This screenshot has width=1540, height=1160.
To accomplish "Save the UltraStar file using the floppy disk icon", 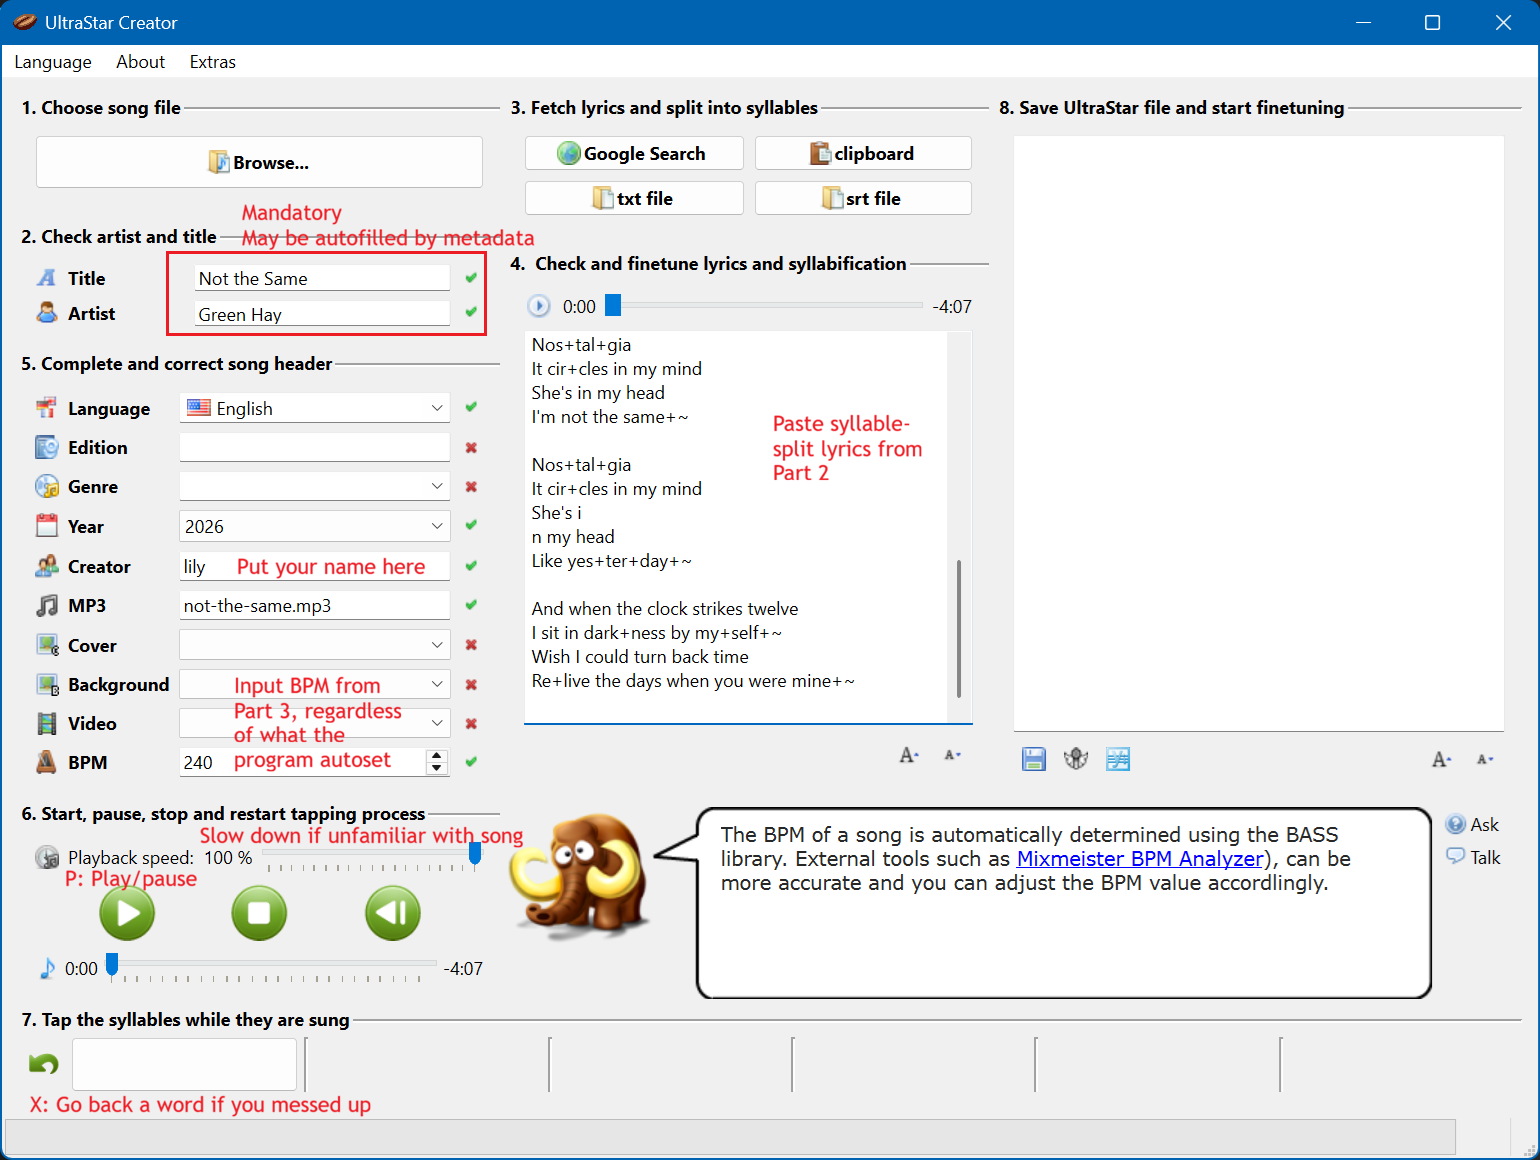I will 1034,759.
